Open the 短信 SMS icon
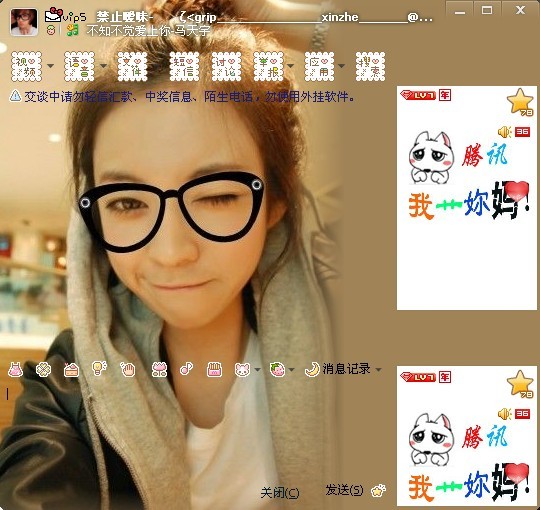 coord(184,66)
